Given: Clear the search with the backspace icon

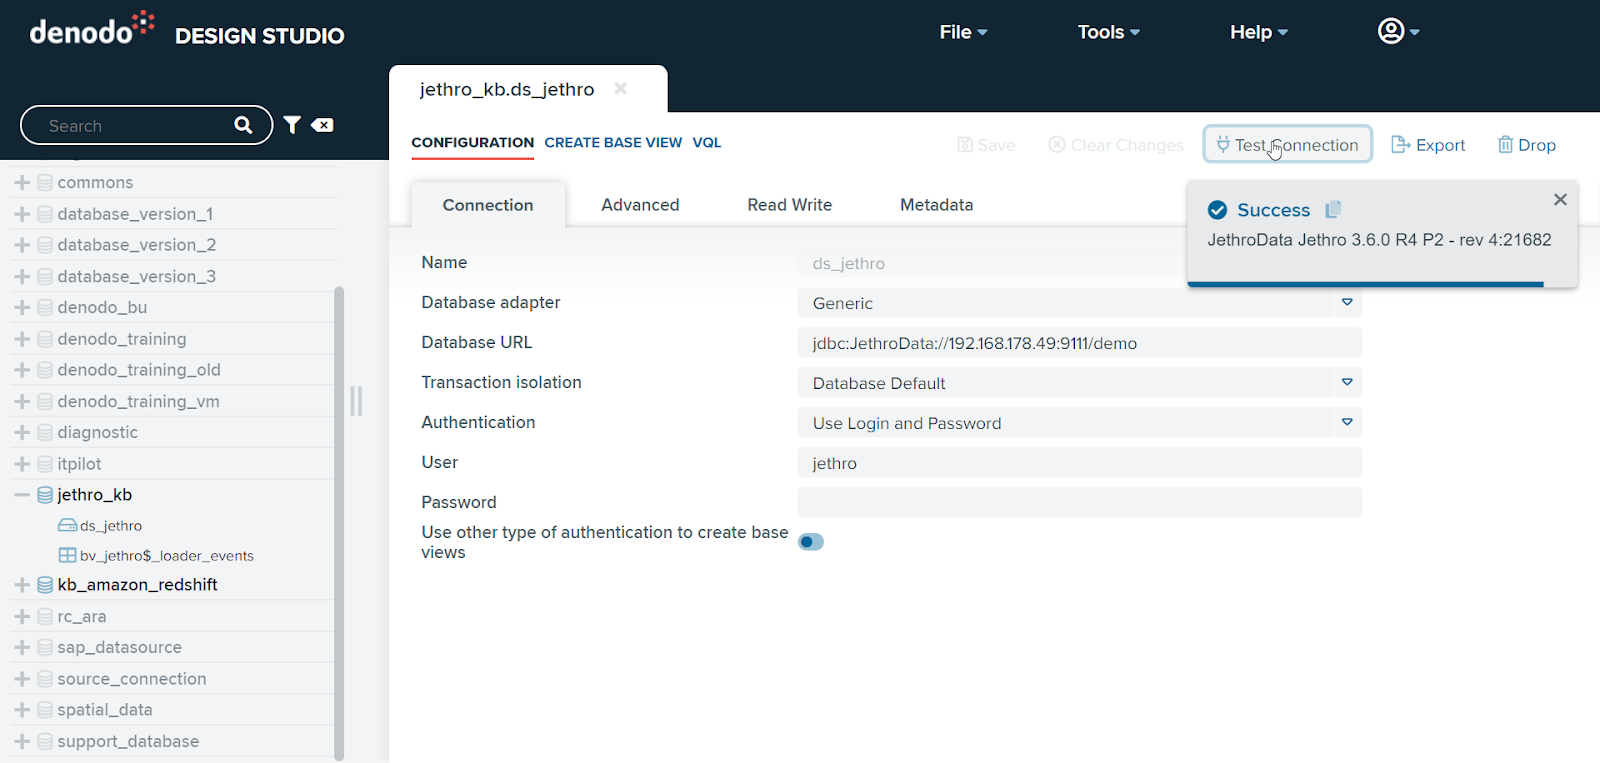Looking at the screenshot, I should pyautogui.click(x=322, y=125).
